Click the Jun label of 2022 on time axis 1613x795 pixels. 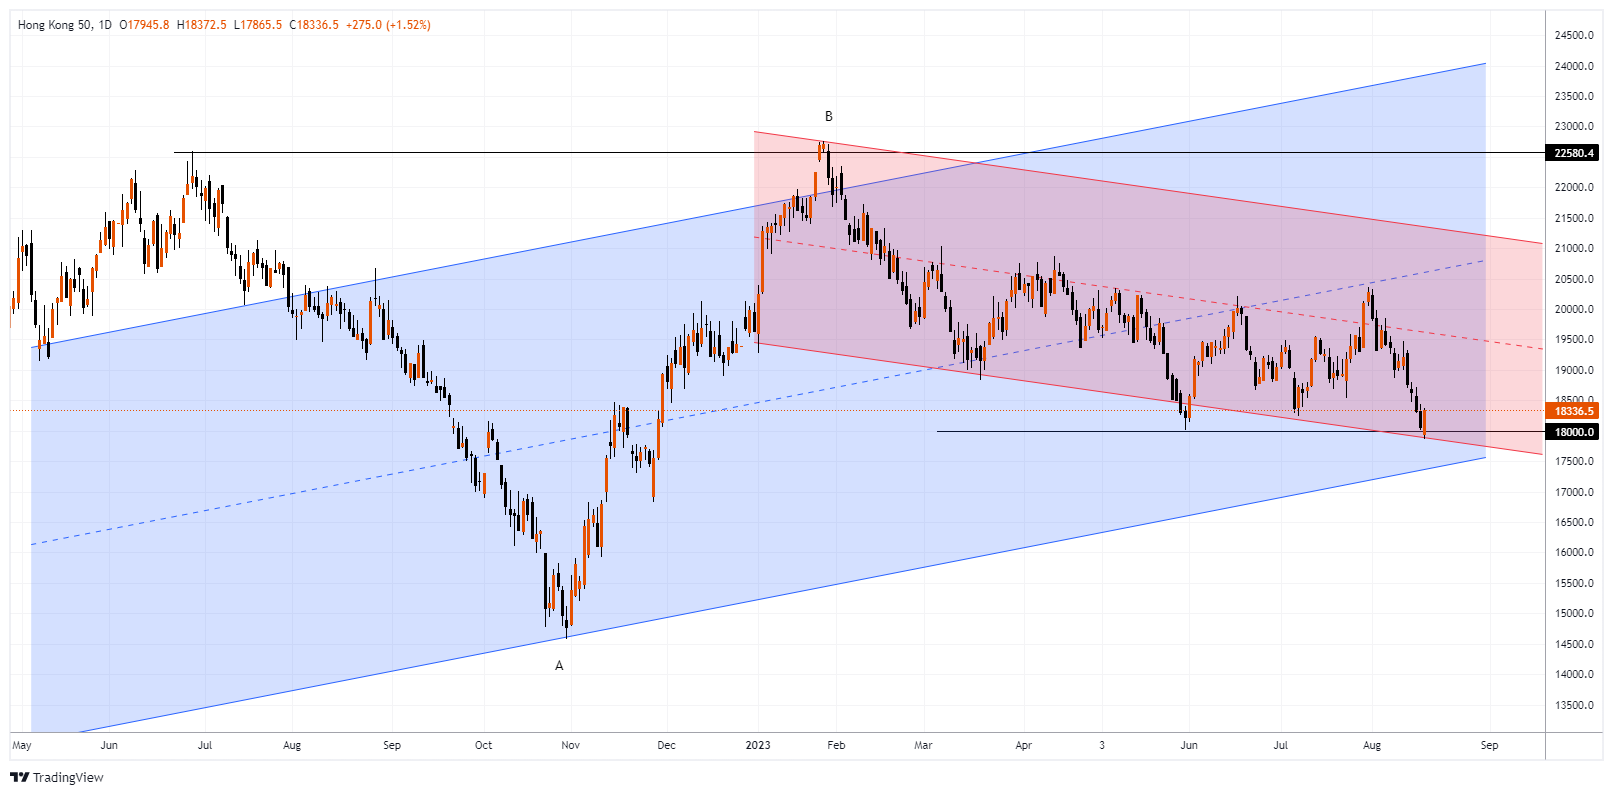pyautogui.click(x=109, y=745)
